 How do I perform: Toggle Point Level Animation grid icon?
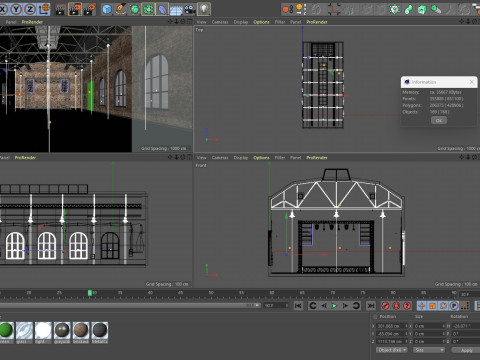point(465,305)
